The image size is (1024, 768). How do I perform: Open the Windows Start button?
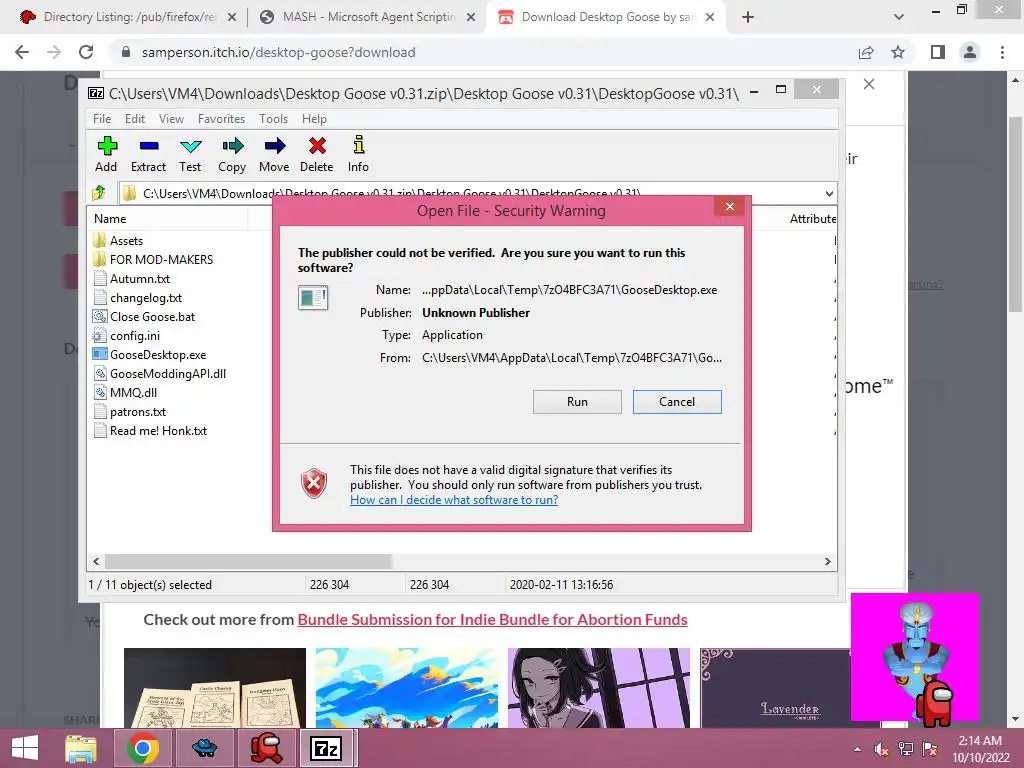tap(25, 748)
